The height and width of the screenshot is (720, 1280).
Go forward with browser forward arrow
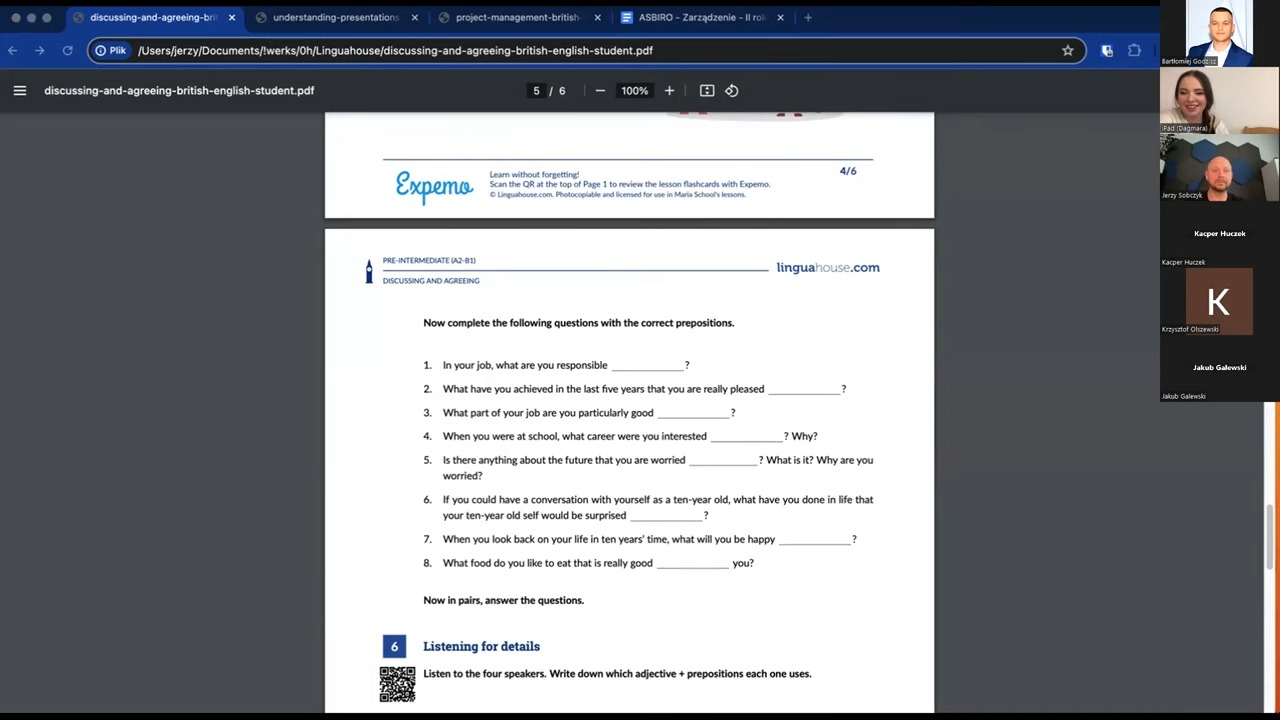(40, 50)
